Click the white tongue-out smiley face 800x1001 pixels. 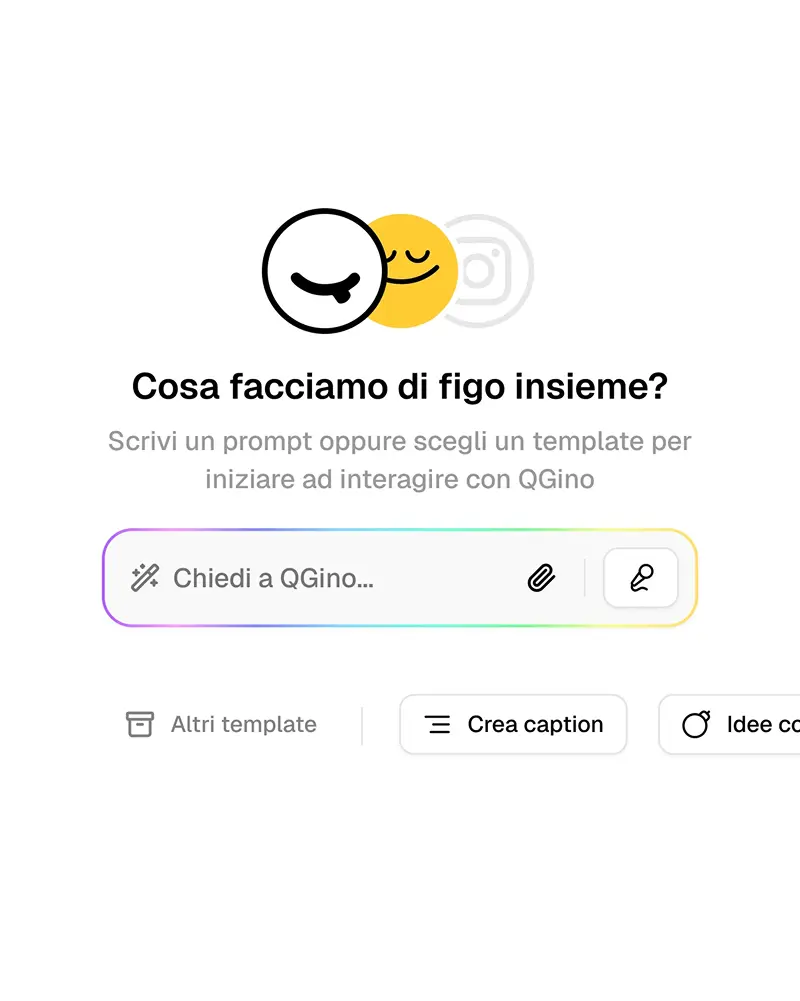point(322,271)
